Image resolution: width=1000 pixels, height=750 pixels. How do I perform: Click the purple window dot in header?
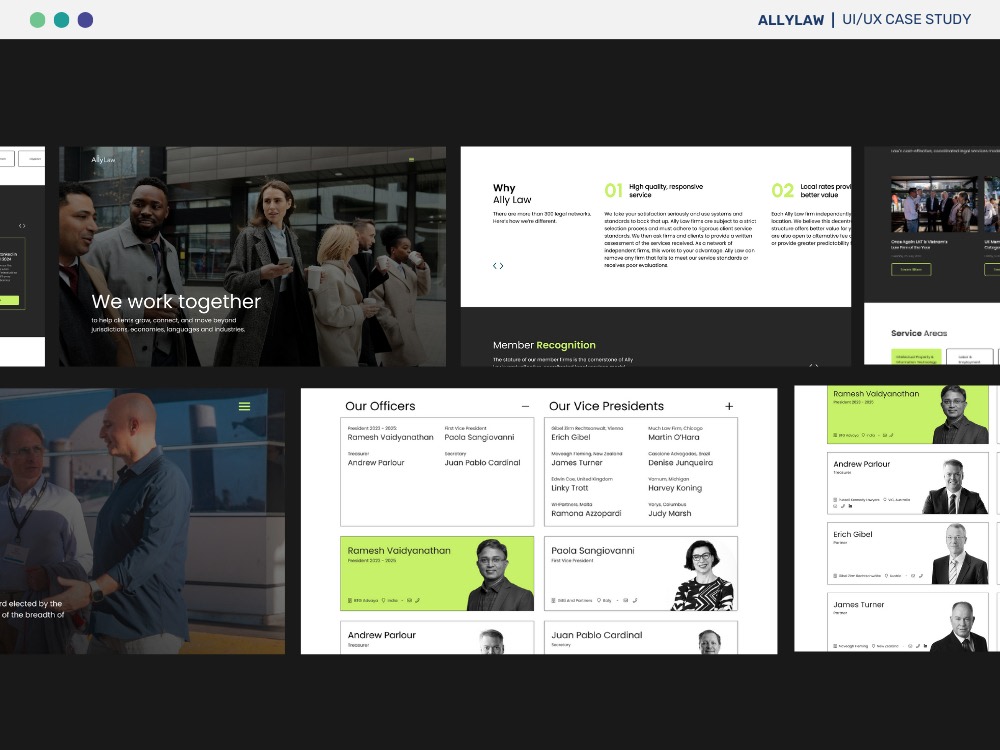[85, 20]
